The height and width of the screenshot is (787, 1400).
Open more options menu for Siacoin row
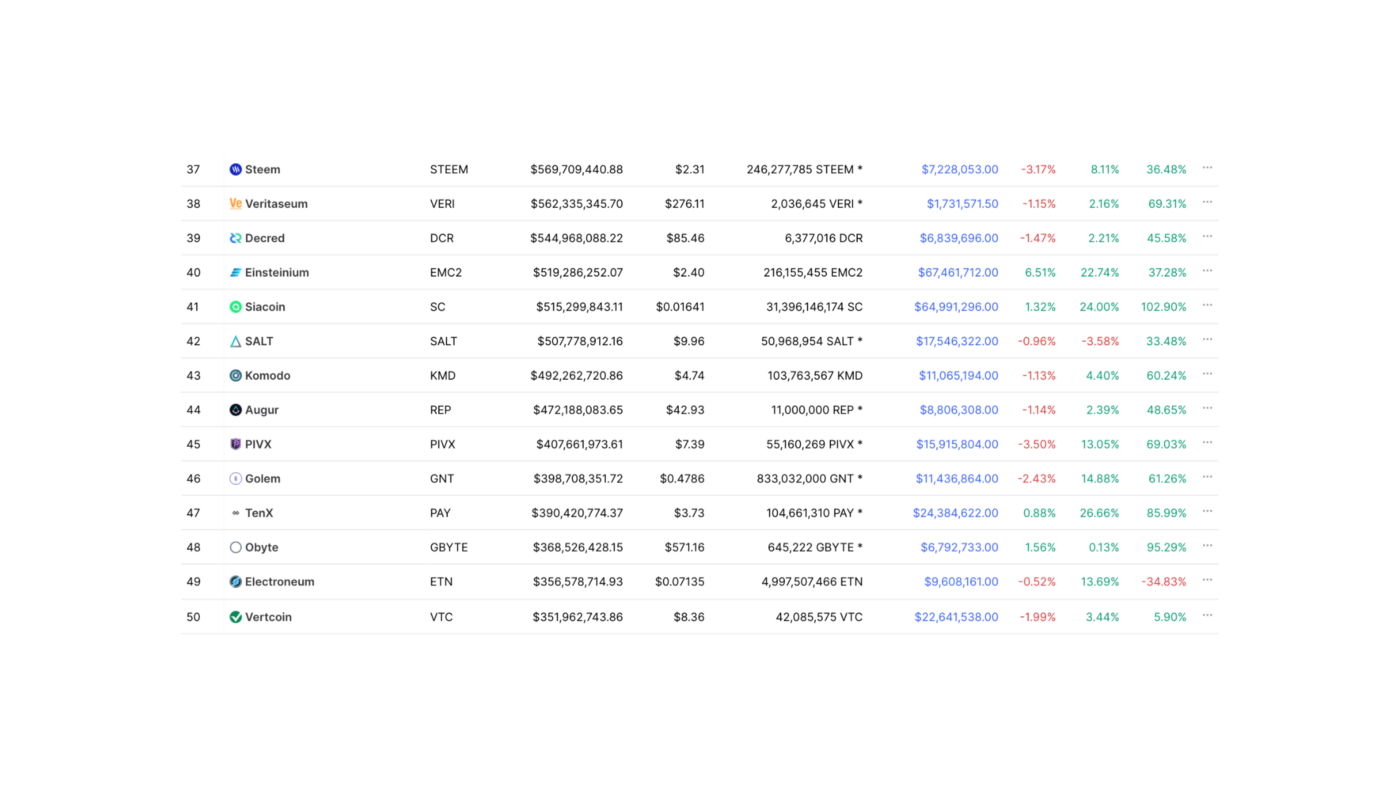coord(1206,304)
